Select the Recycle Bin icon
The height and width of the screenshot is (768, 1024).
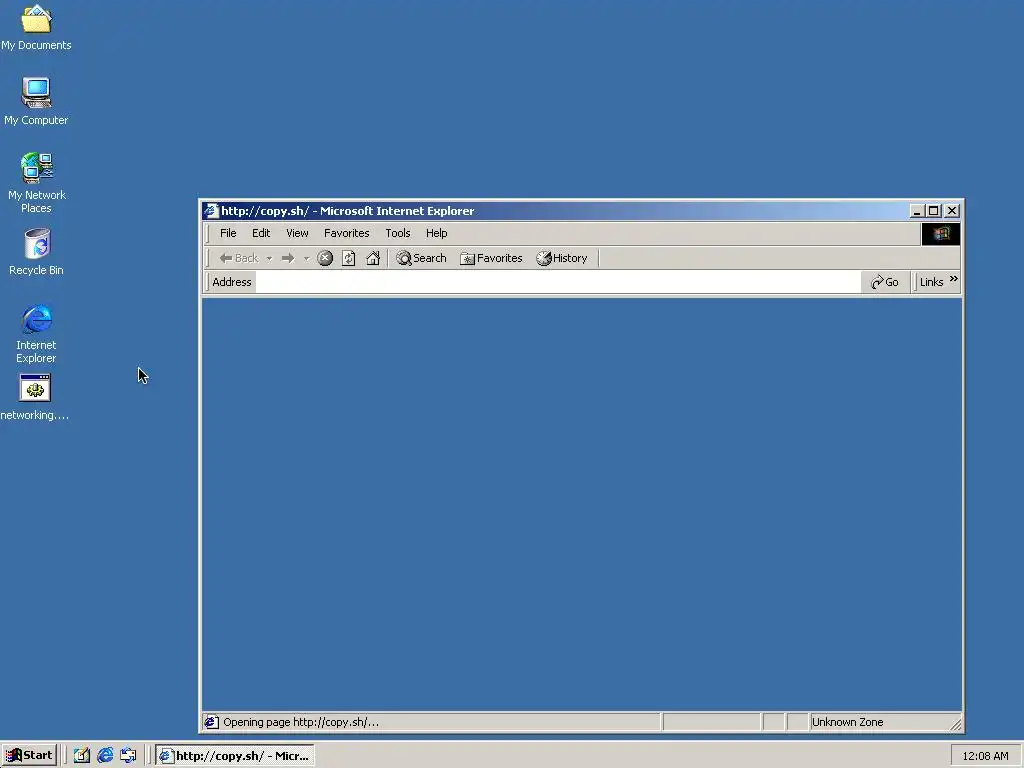pos(36,251)
